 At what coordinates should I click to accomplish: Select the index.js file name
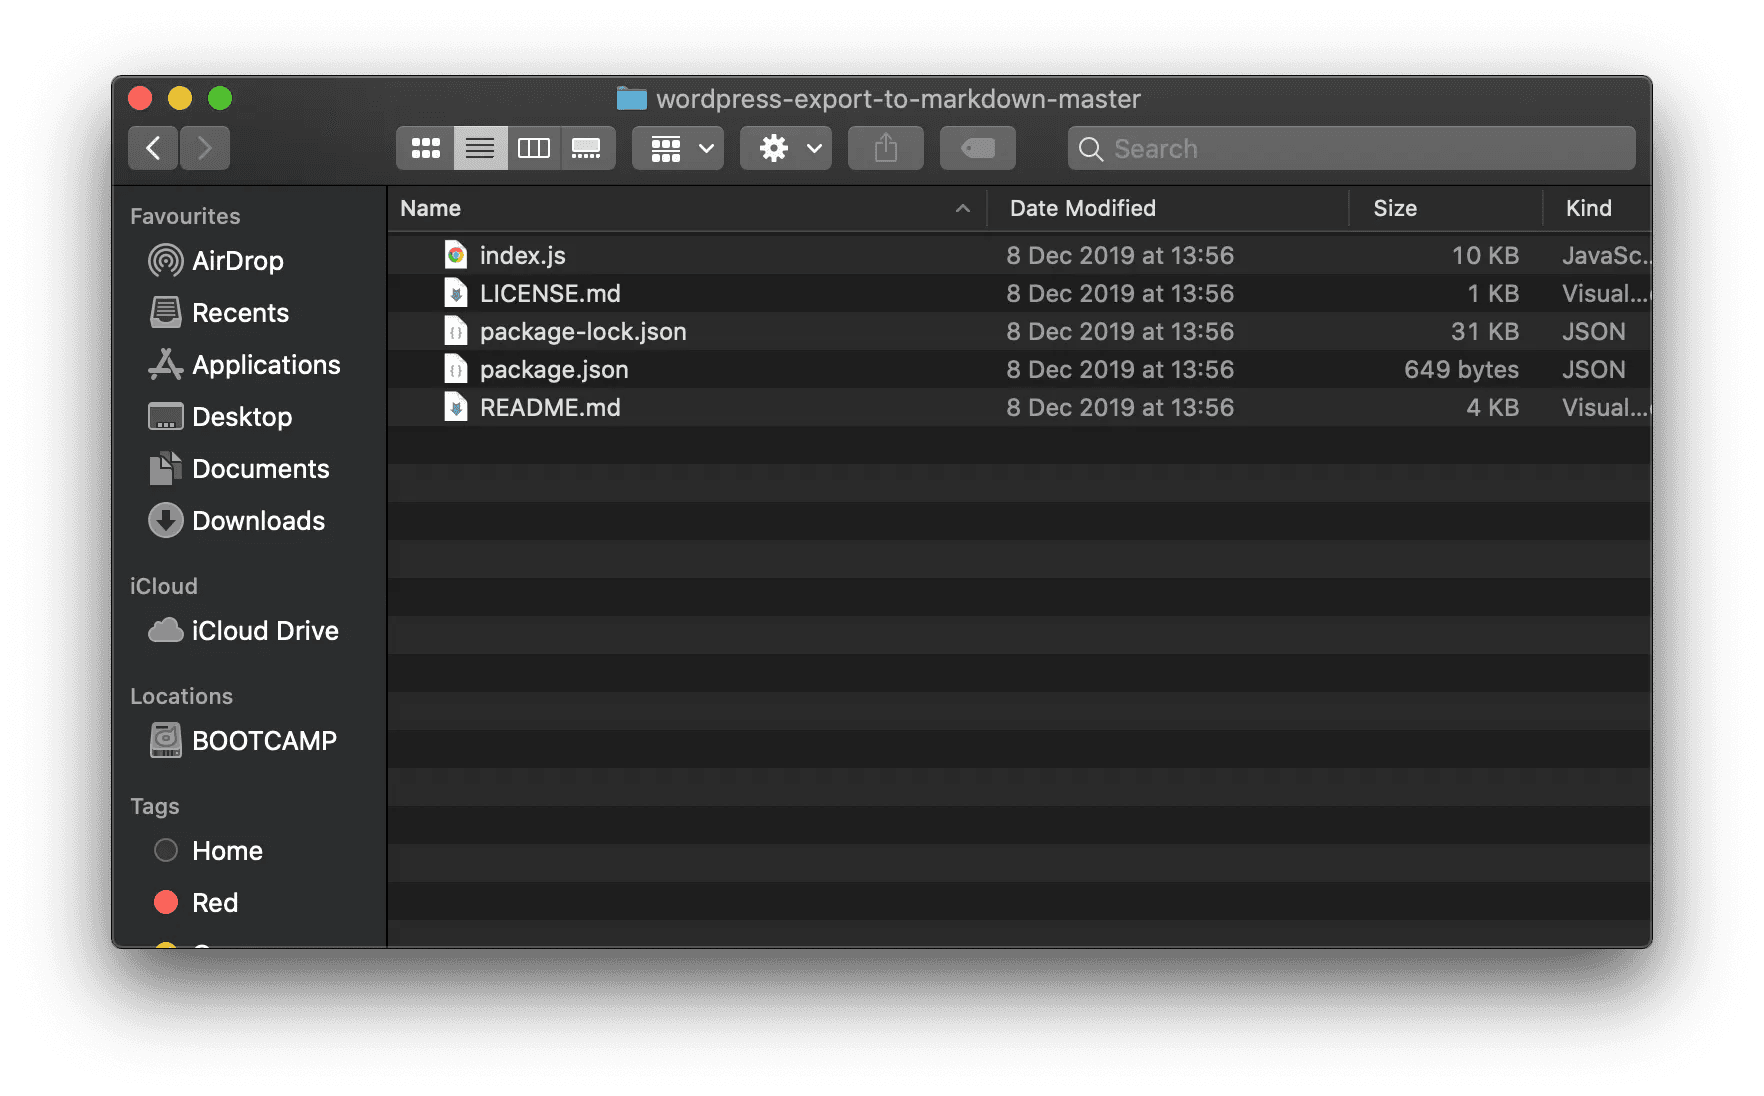tap(523, 256)
